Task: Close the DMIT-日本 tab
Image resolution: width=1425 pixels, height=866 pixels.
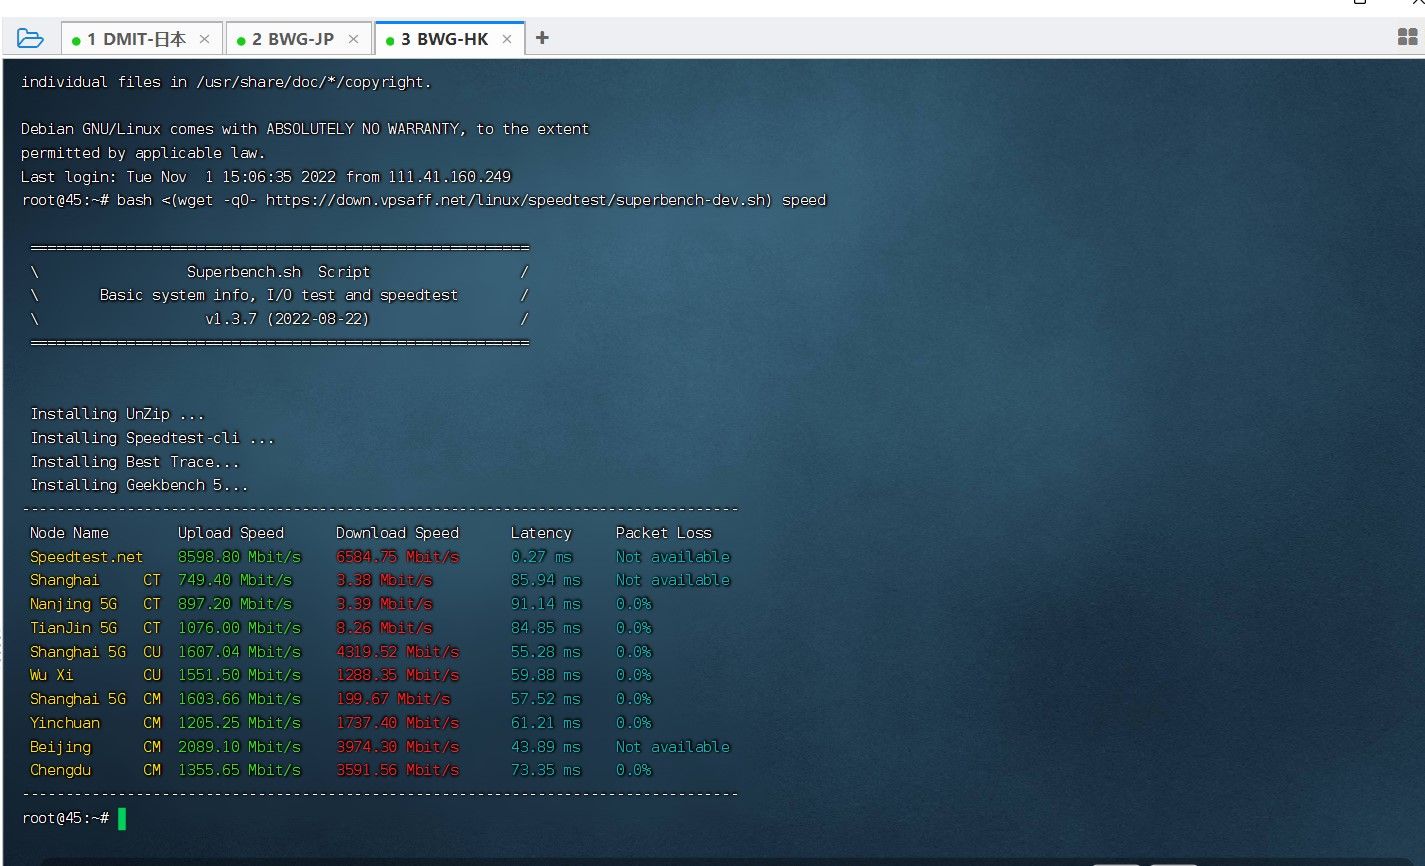Action: click(x=204, y=39)
